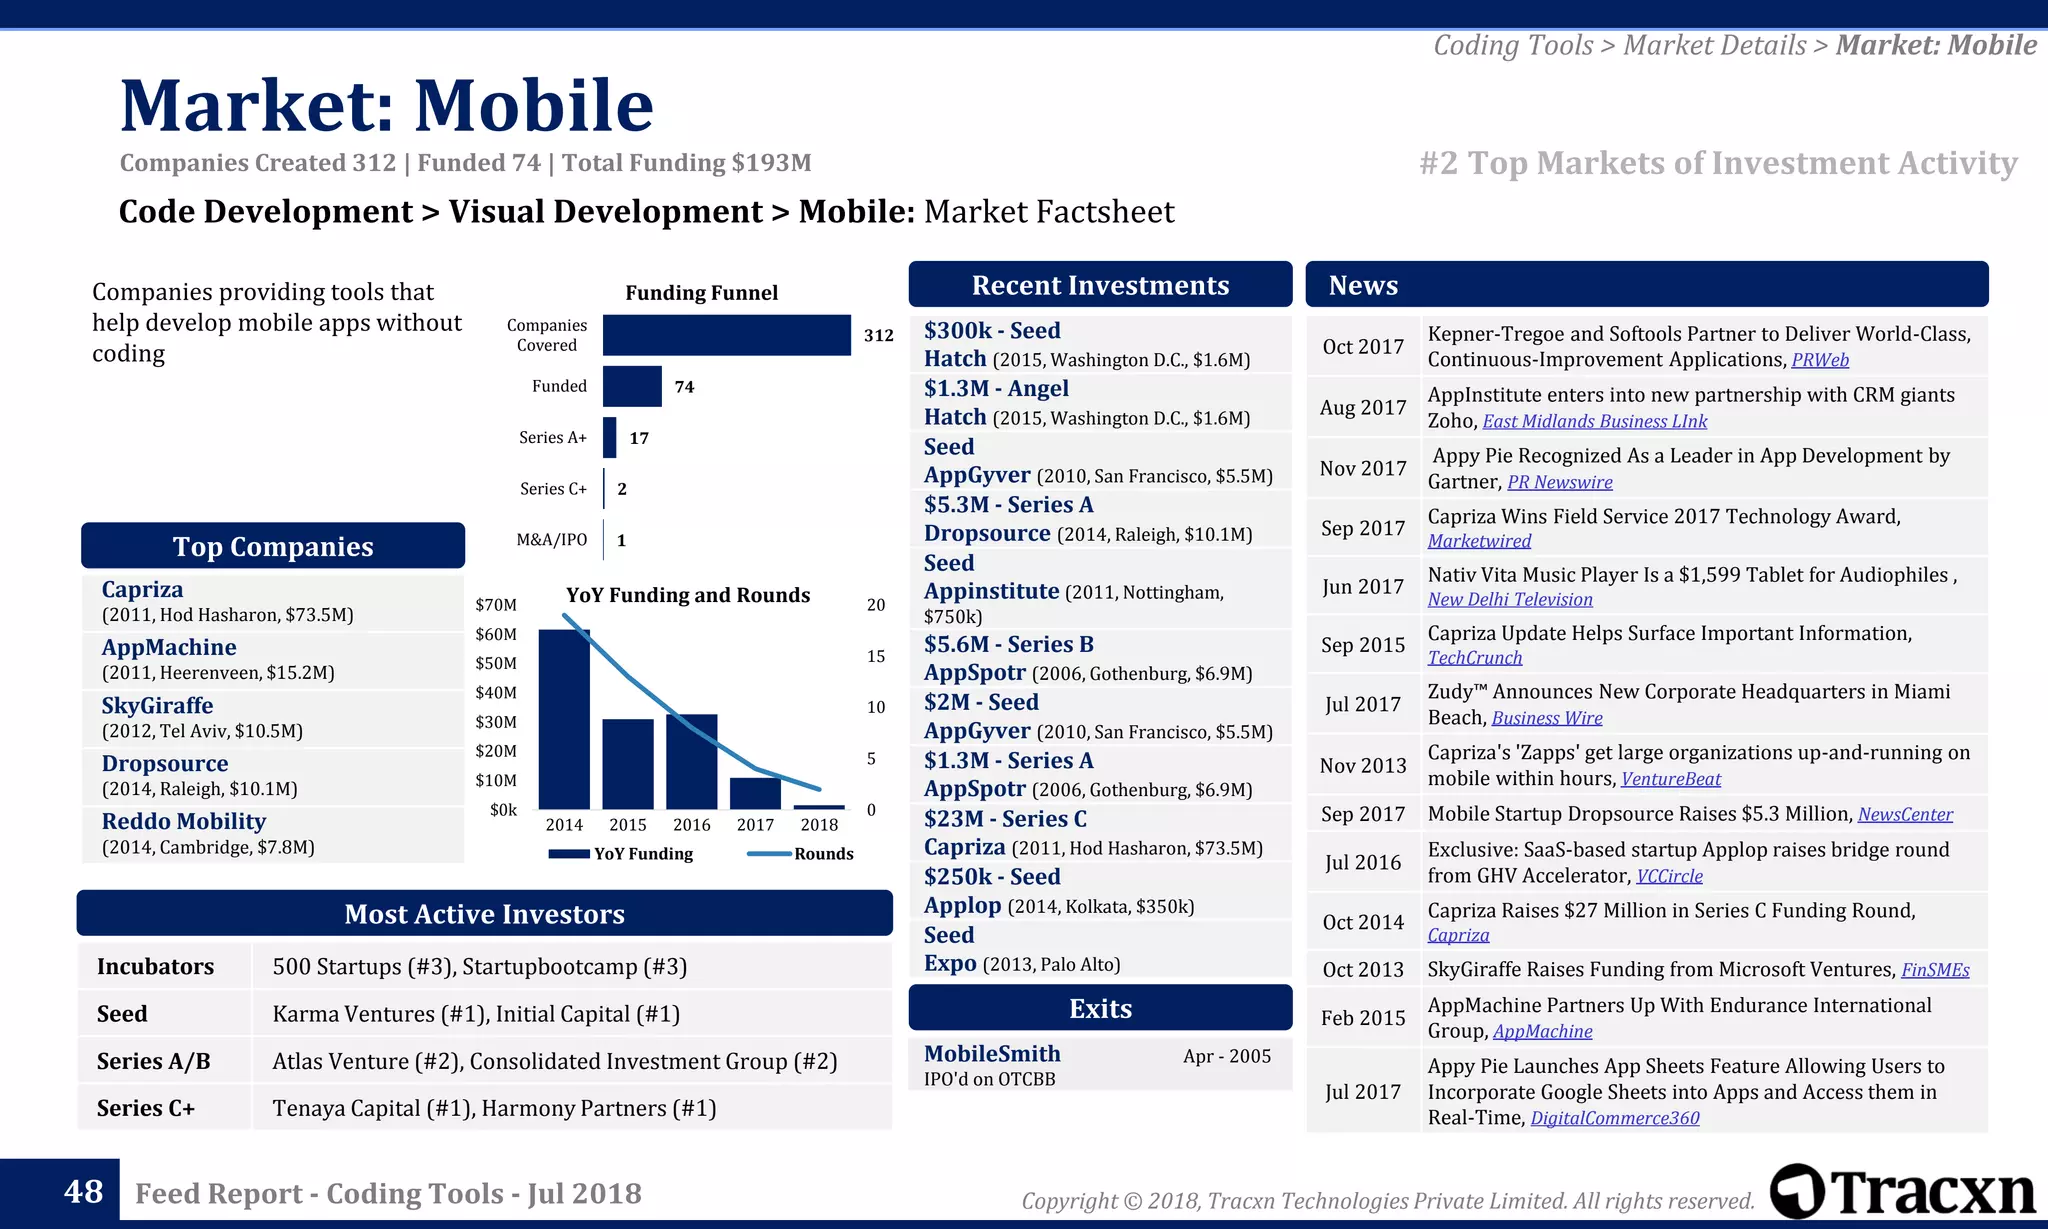The image size is (2048, 1229).
Task: Open the PRWeb news link
Action: (x=1819, y=360)
